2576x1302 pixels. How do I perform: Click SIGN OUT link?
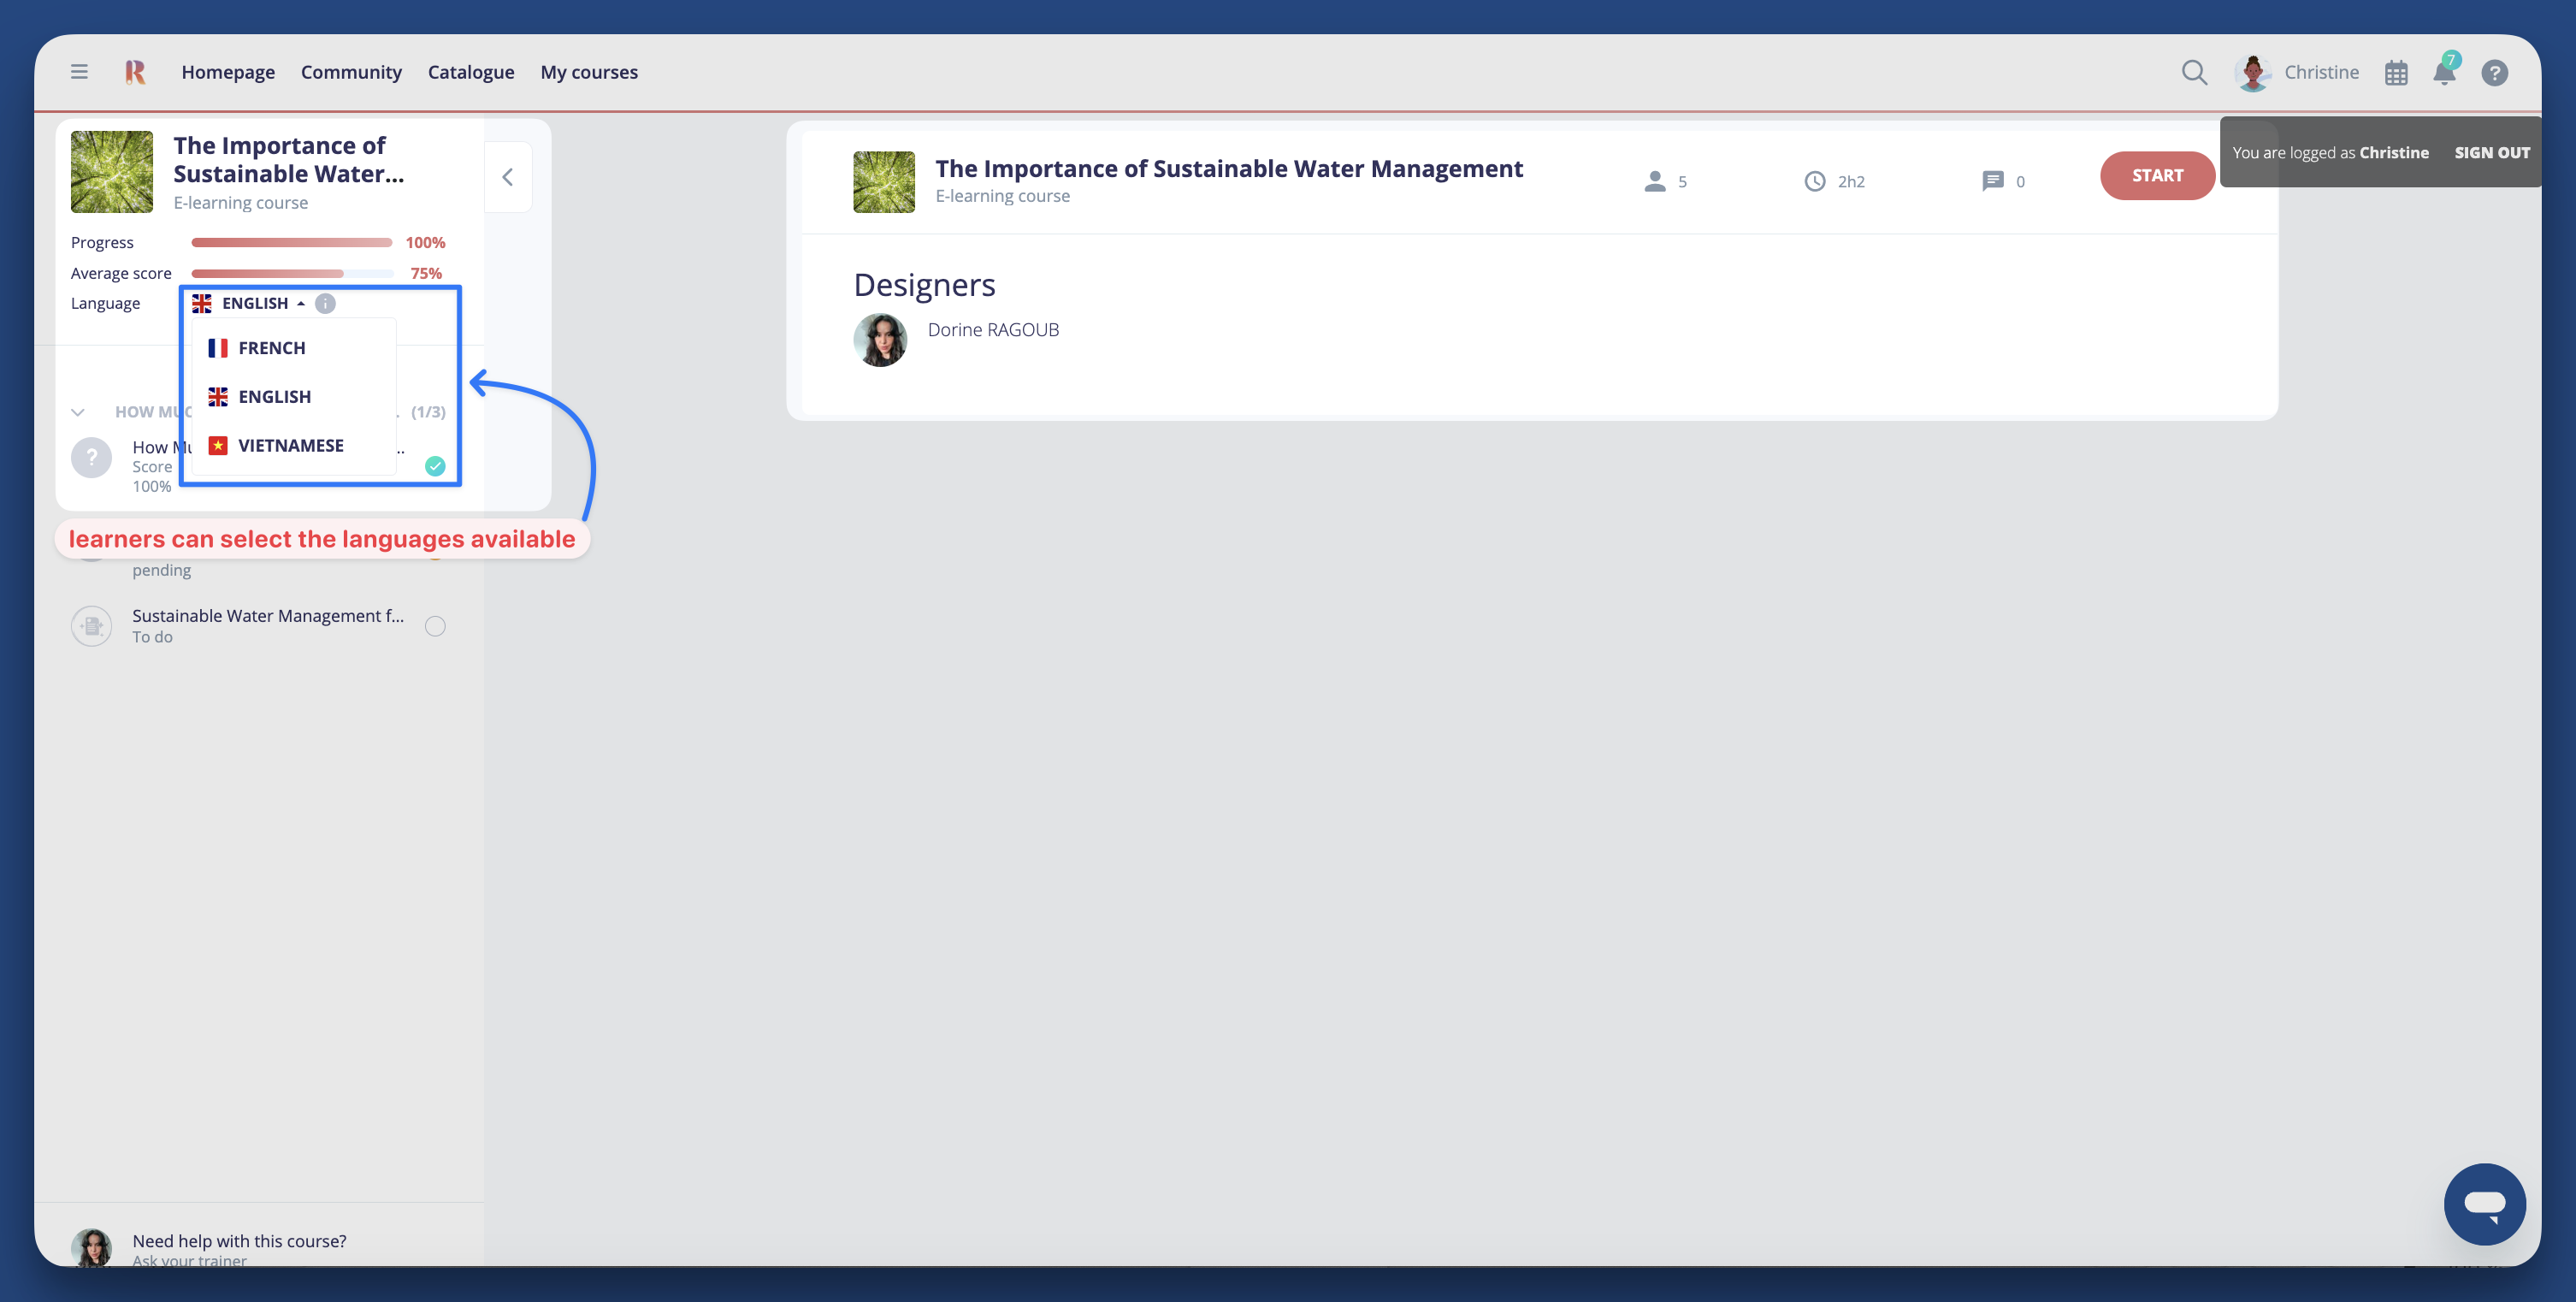tap(2491, 152)
